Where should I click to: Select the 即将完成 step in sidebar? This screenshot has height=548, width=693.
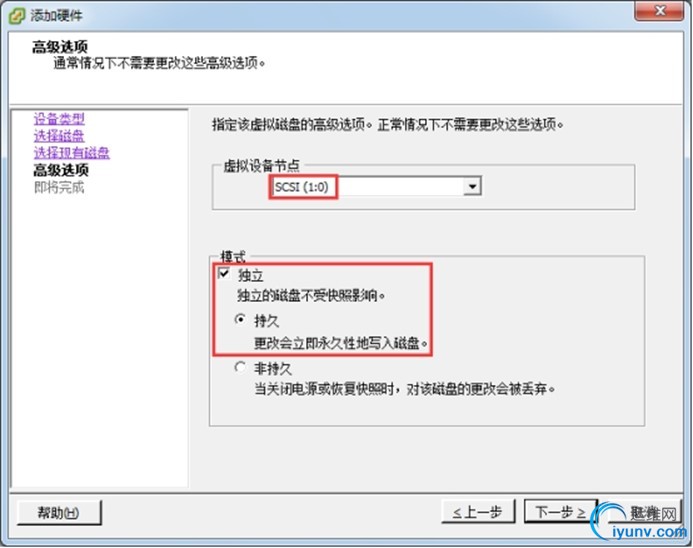click(x=59, y=187)
